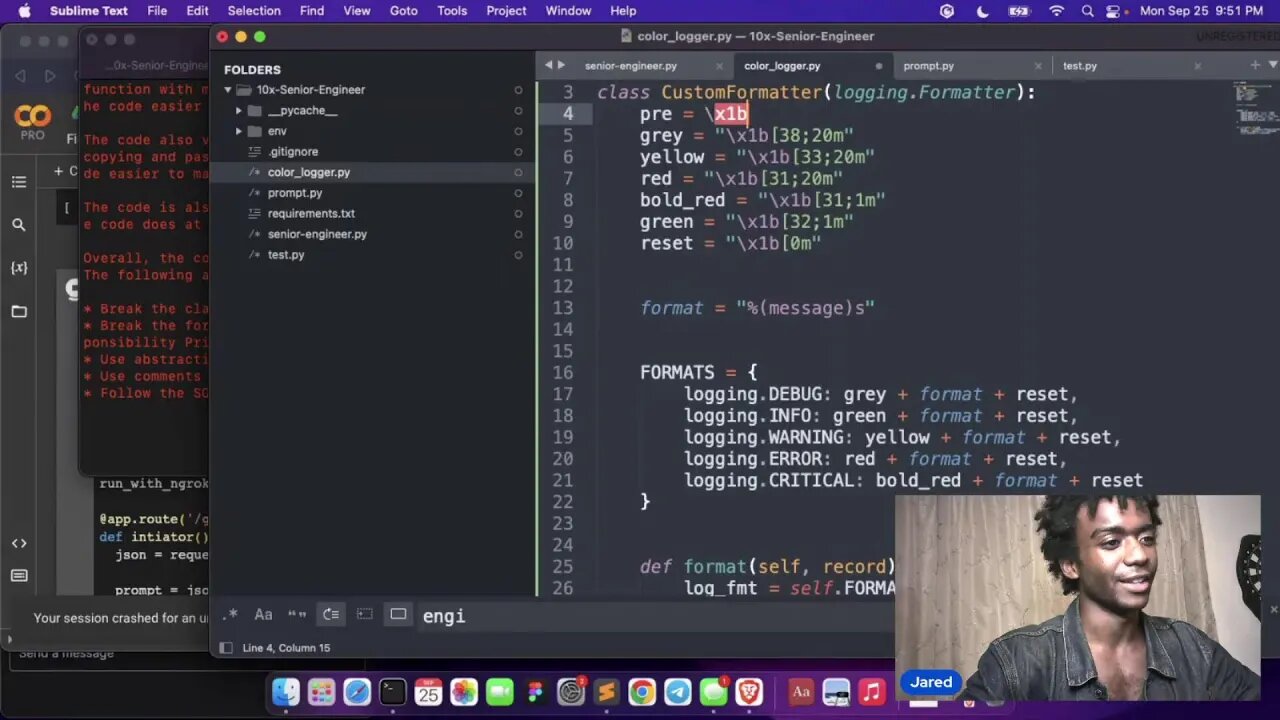Toggle case sensitive option in find bar
Viewport: 1280px width, 720px height.
[263, 614]
